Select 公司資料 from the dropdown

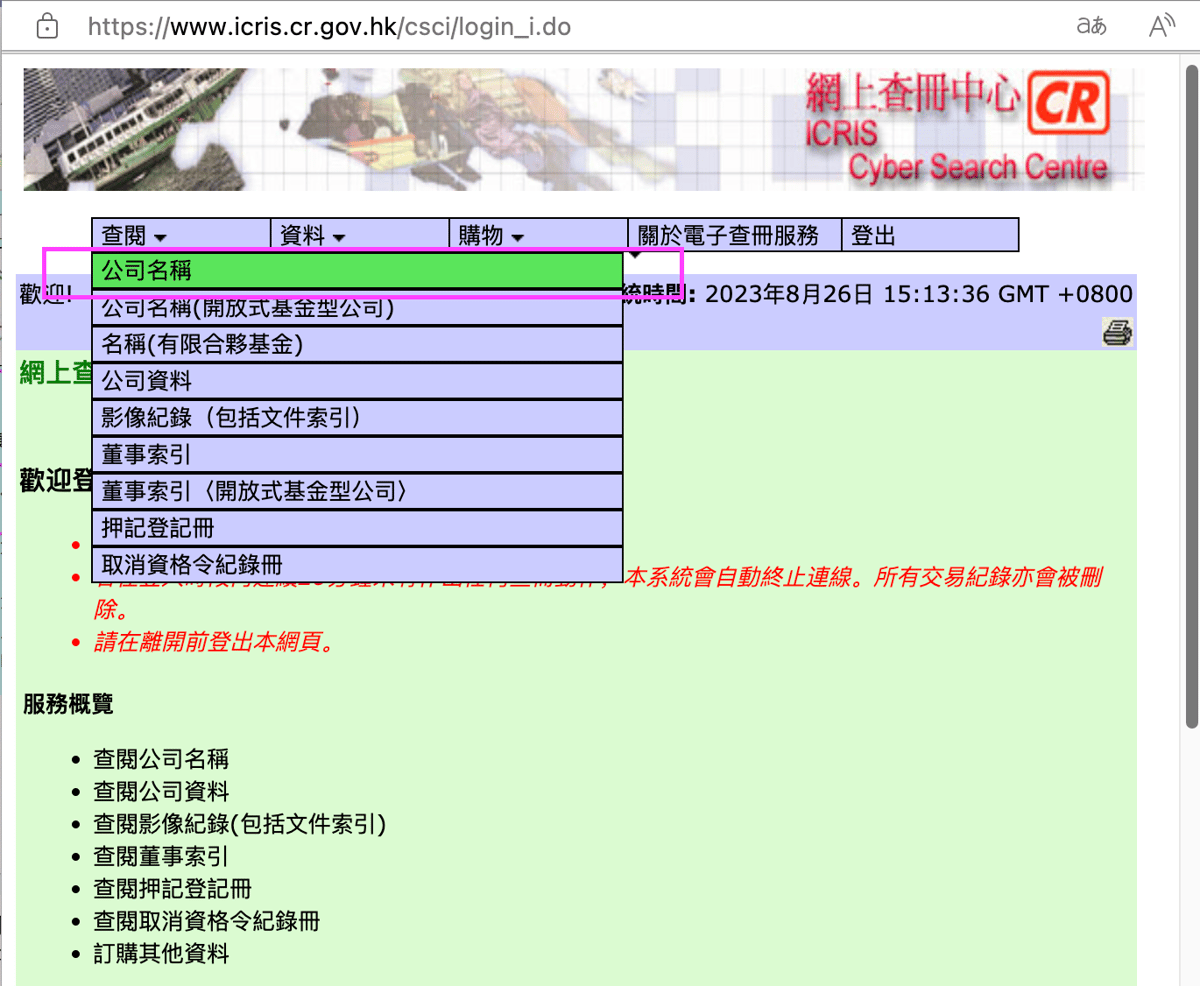357,382
